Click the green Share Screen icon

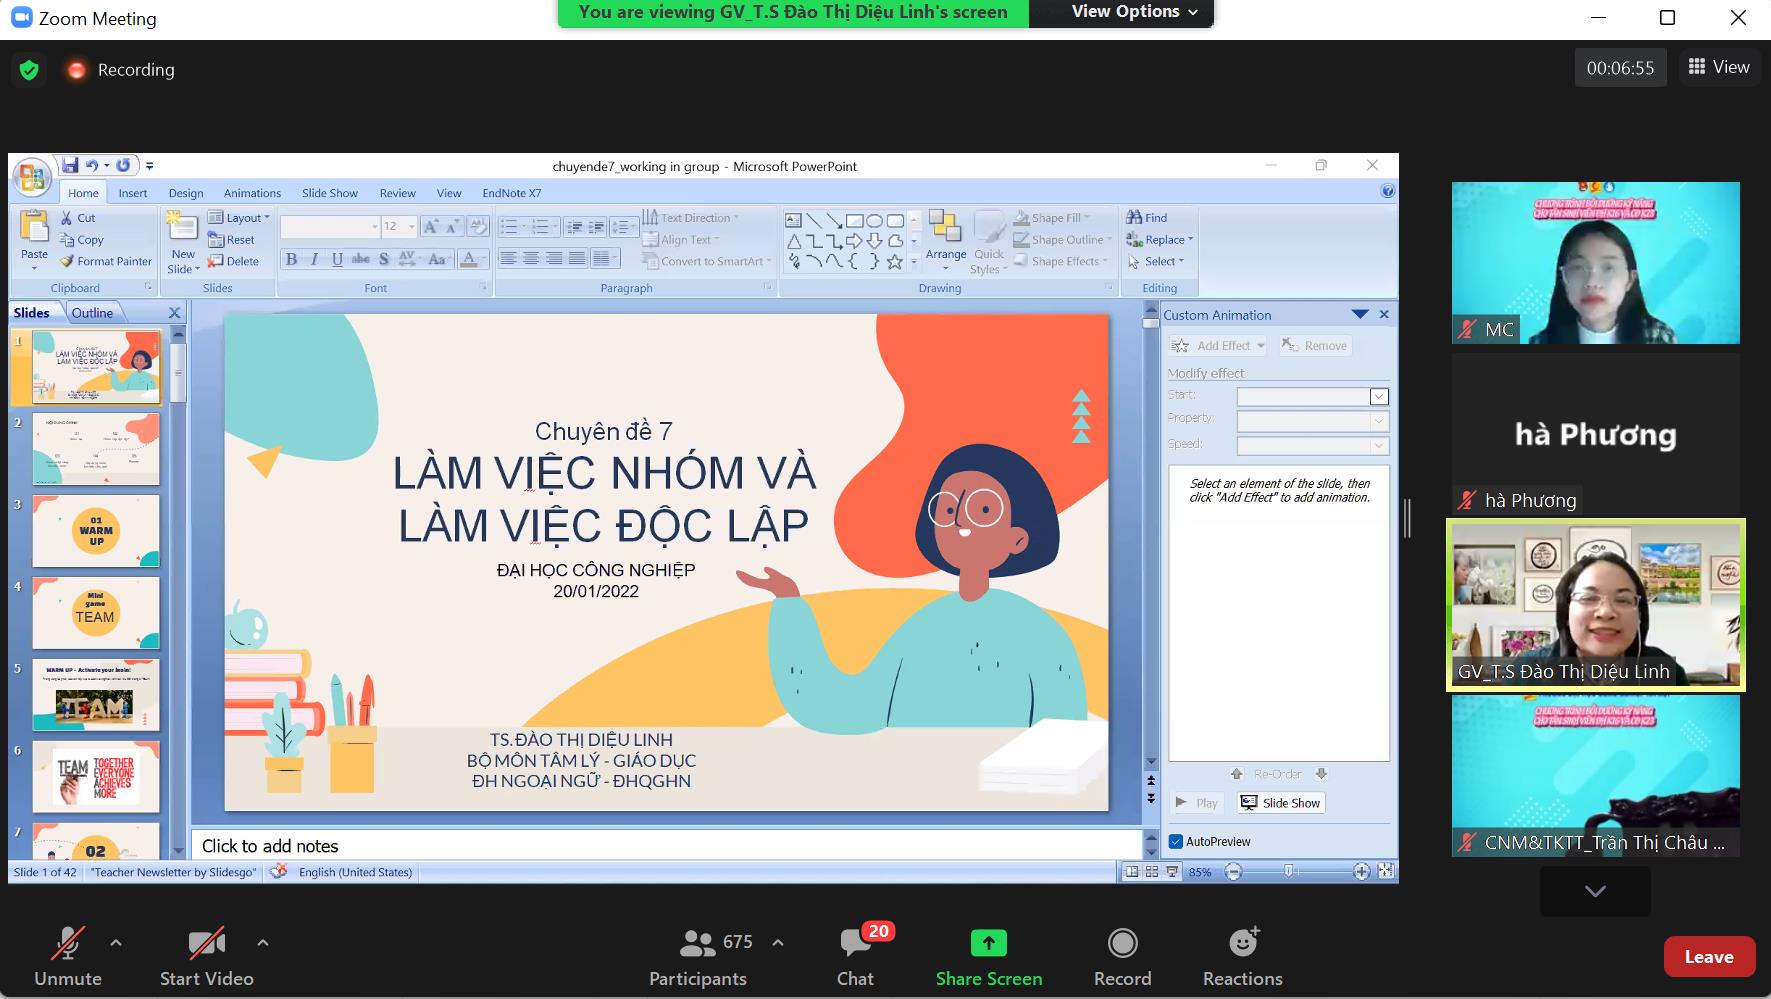[988, 944]
